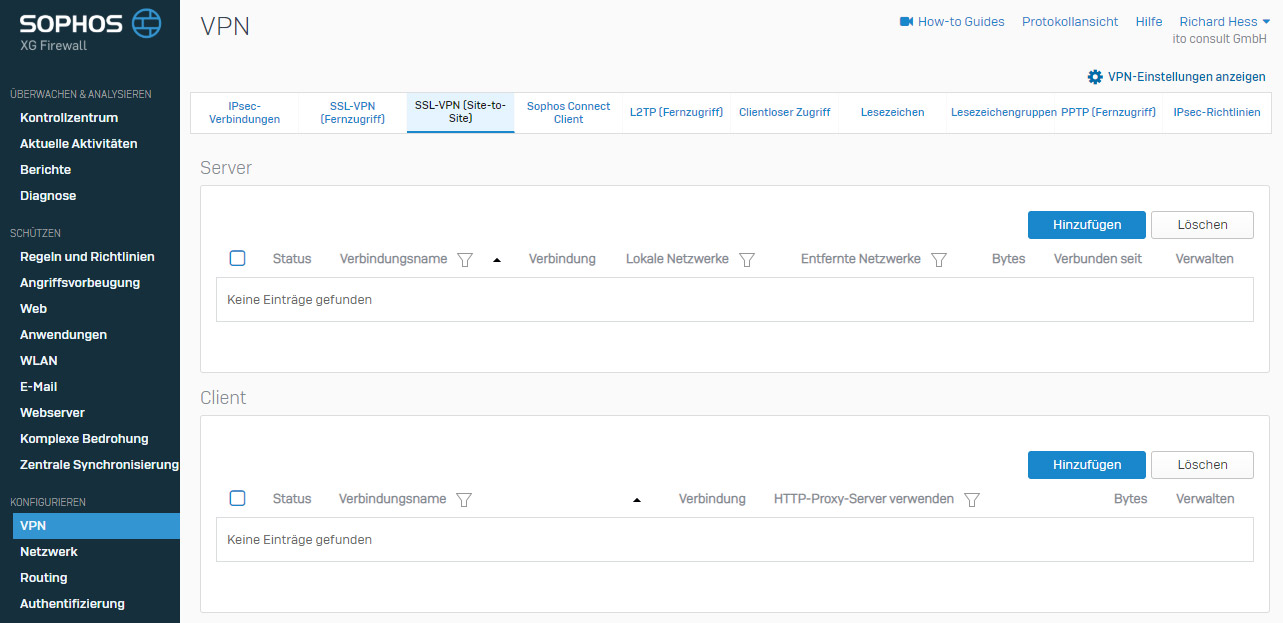Viewport: 1283px width, 623px height.
Task: Open the Protokollansicht link
Action: [x=1070, y=21]
